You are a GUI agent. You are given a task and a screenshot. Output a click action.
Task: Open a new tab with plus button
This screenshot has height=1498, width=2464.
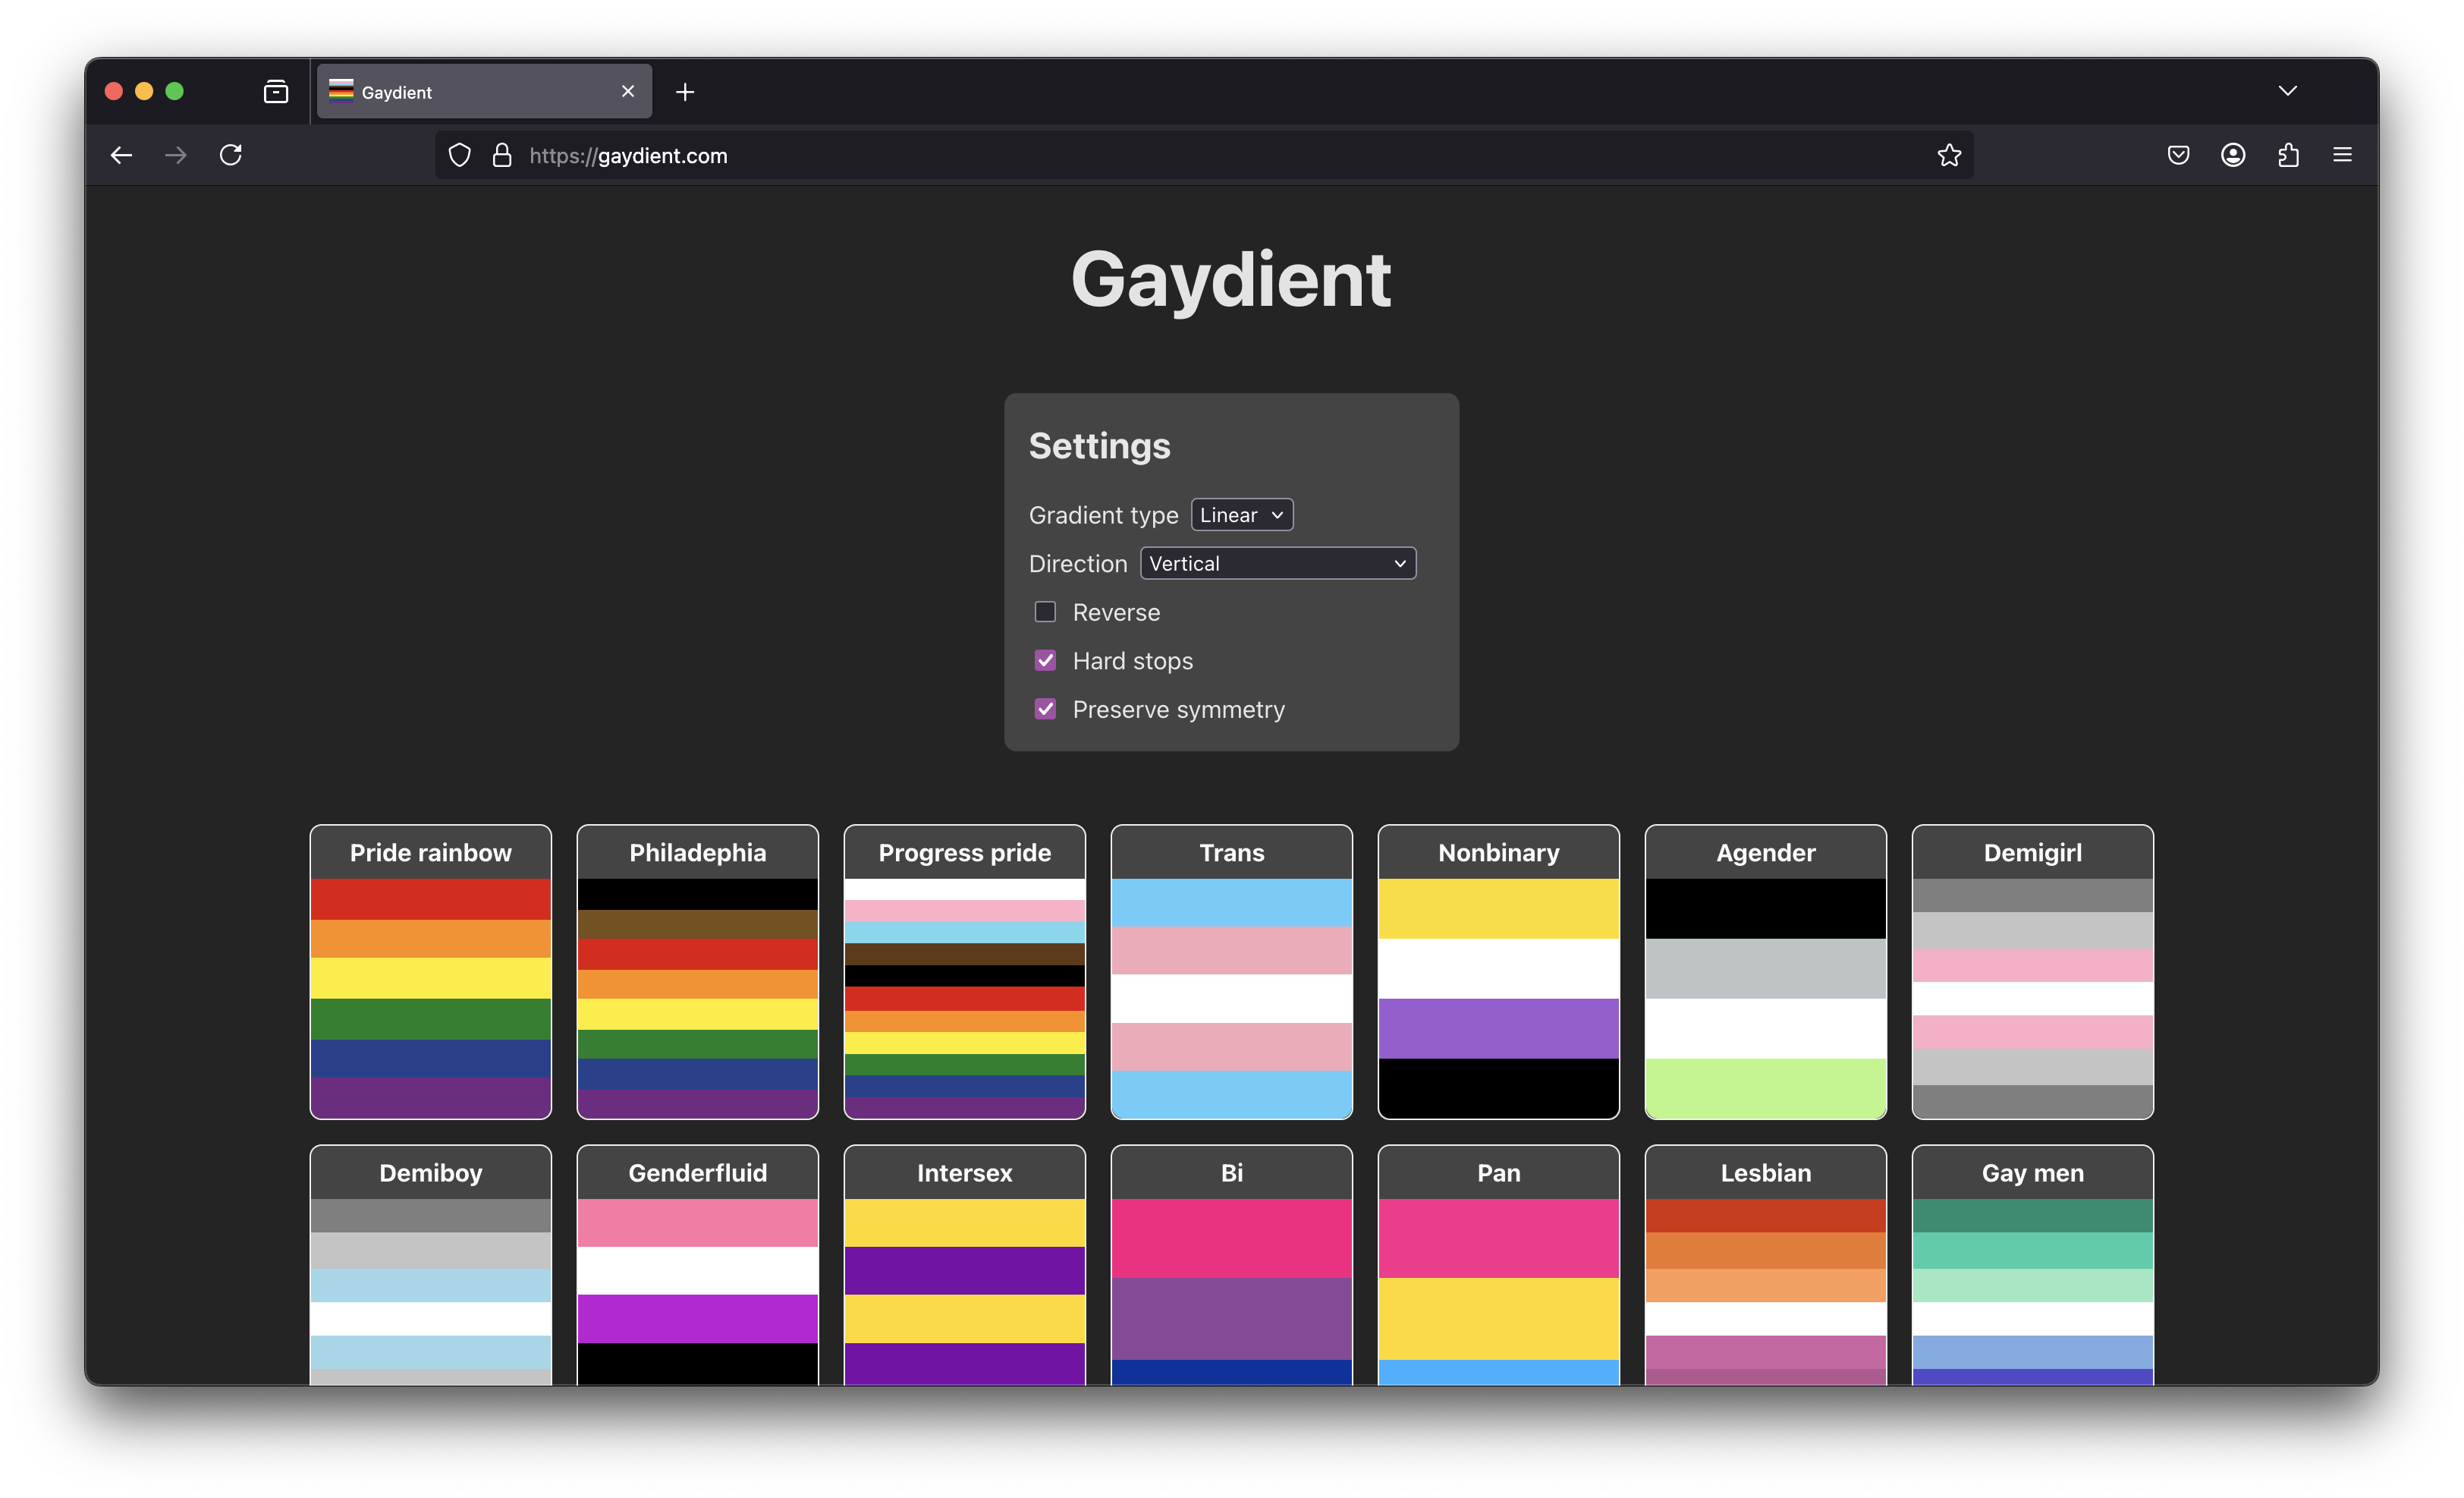[685, 92]
